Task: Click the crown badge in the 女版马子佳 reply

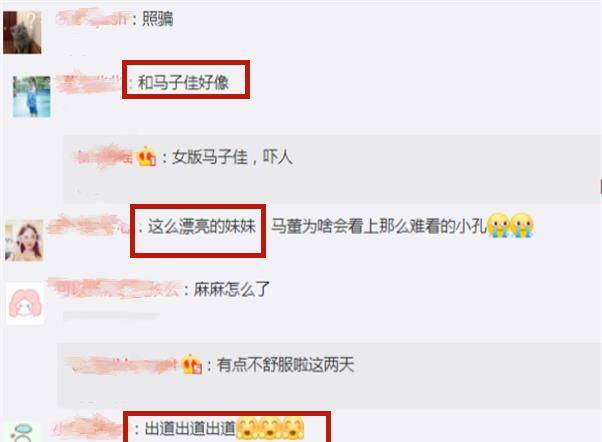Action: point(146,157)
